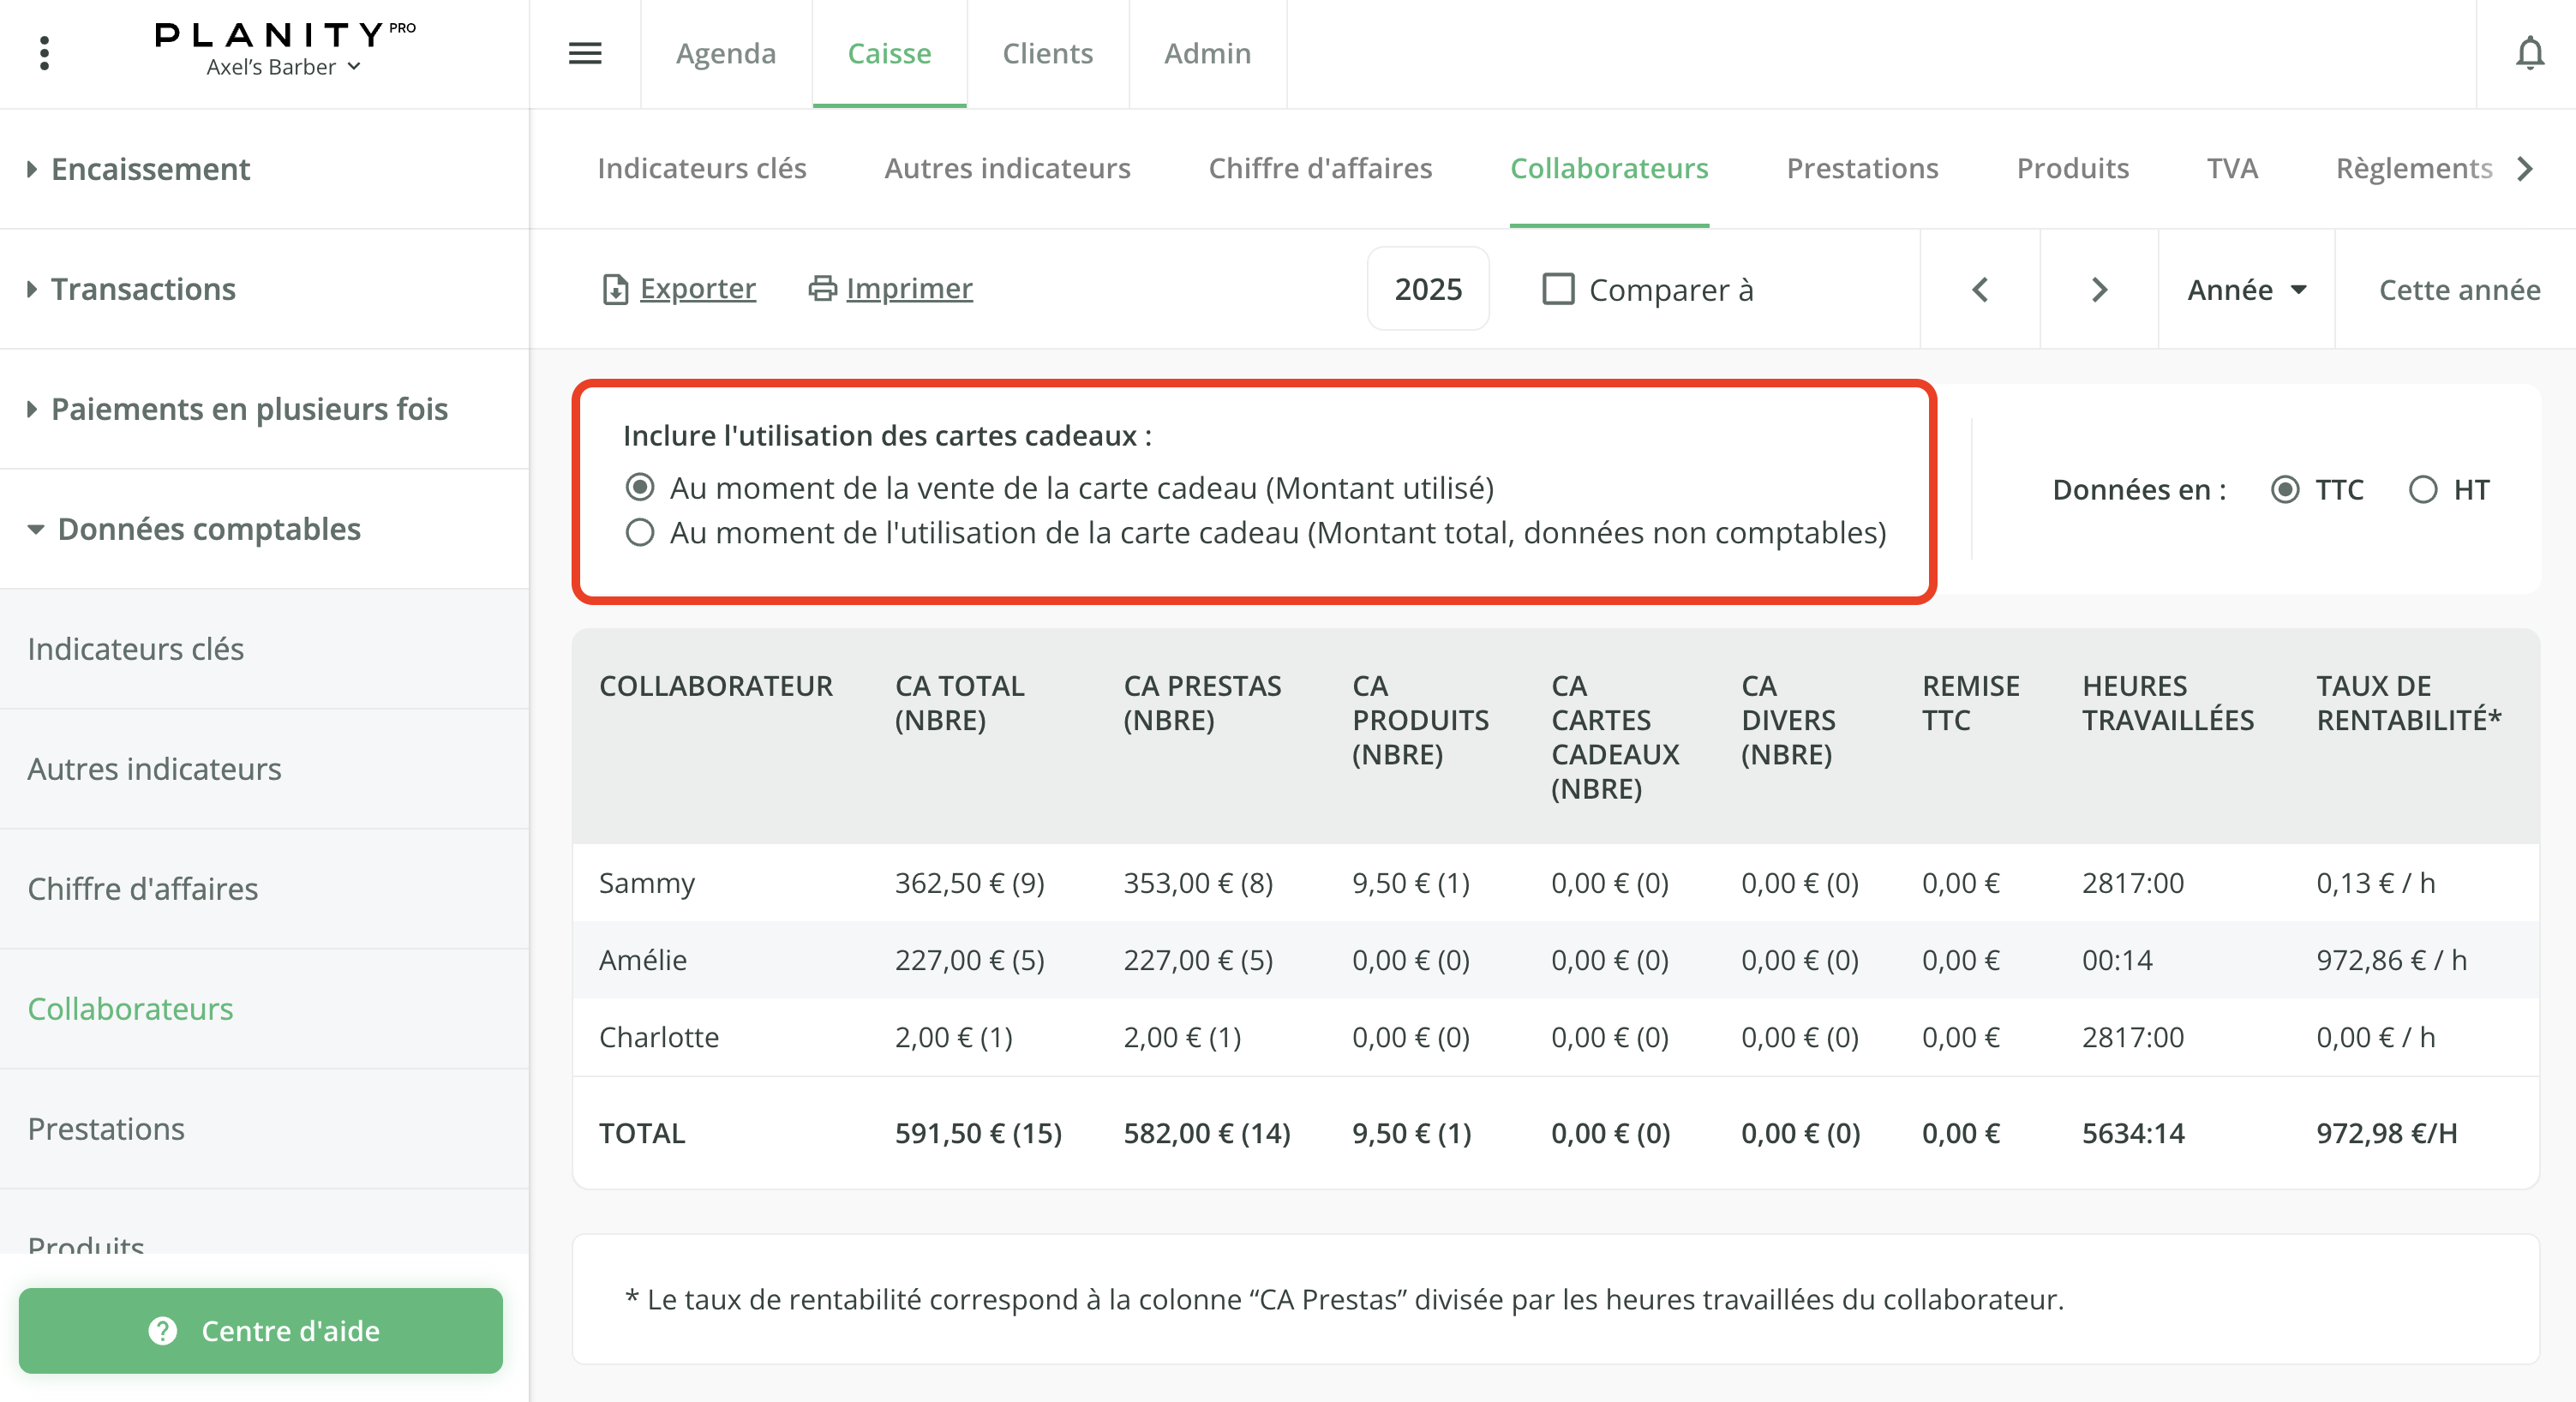Click the 2025 year input field
The height and width of the screenshot is (1402, 2576).
coord(1428,289)
